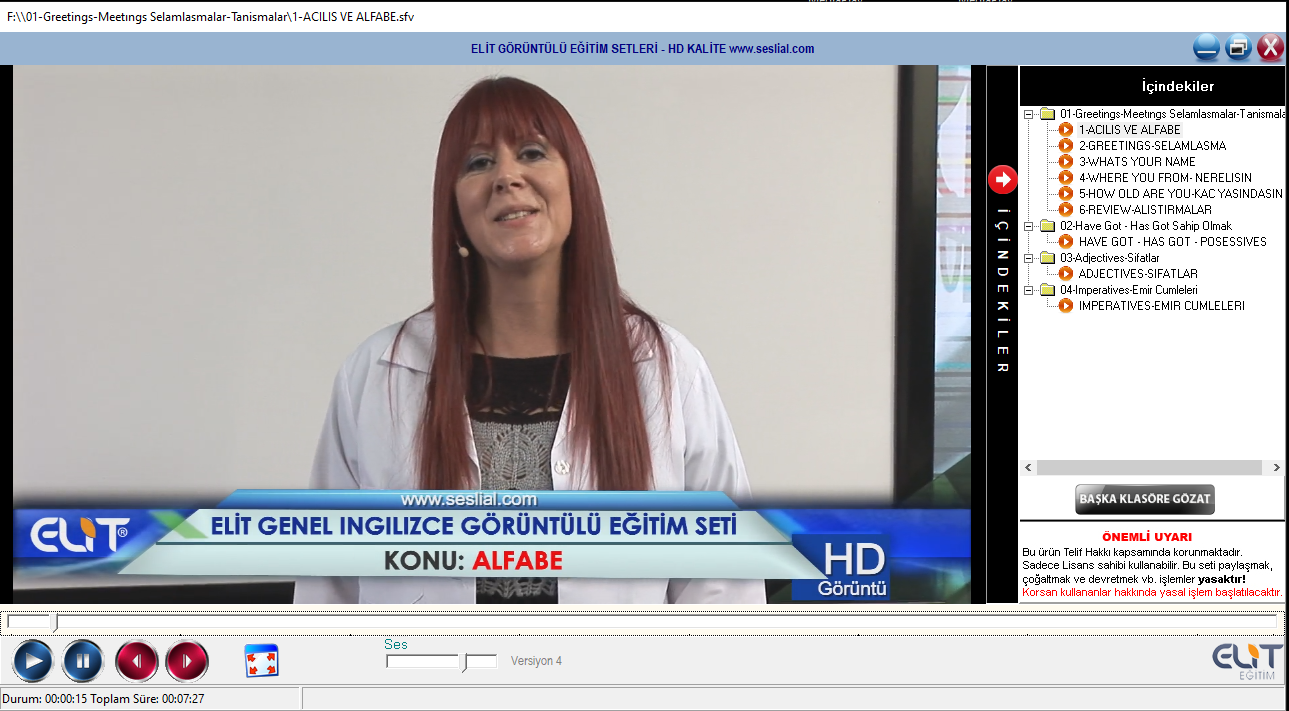Image resolution: width=1289 pixels, height=711 pixels.
Task: Click the blue Play button
Action: pyautogui.click(x=33, y=661)
